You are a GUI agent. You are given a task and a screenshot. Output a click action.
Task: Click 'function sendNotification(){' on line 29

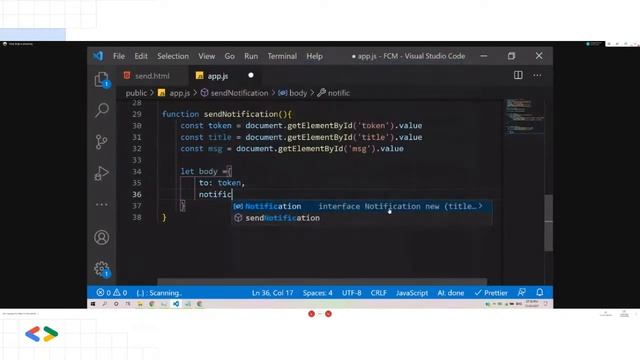point(227,114)
